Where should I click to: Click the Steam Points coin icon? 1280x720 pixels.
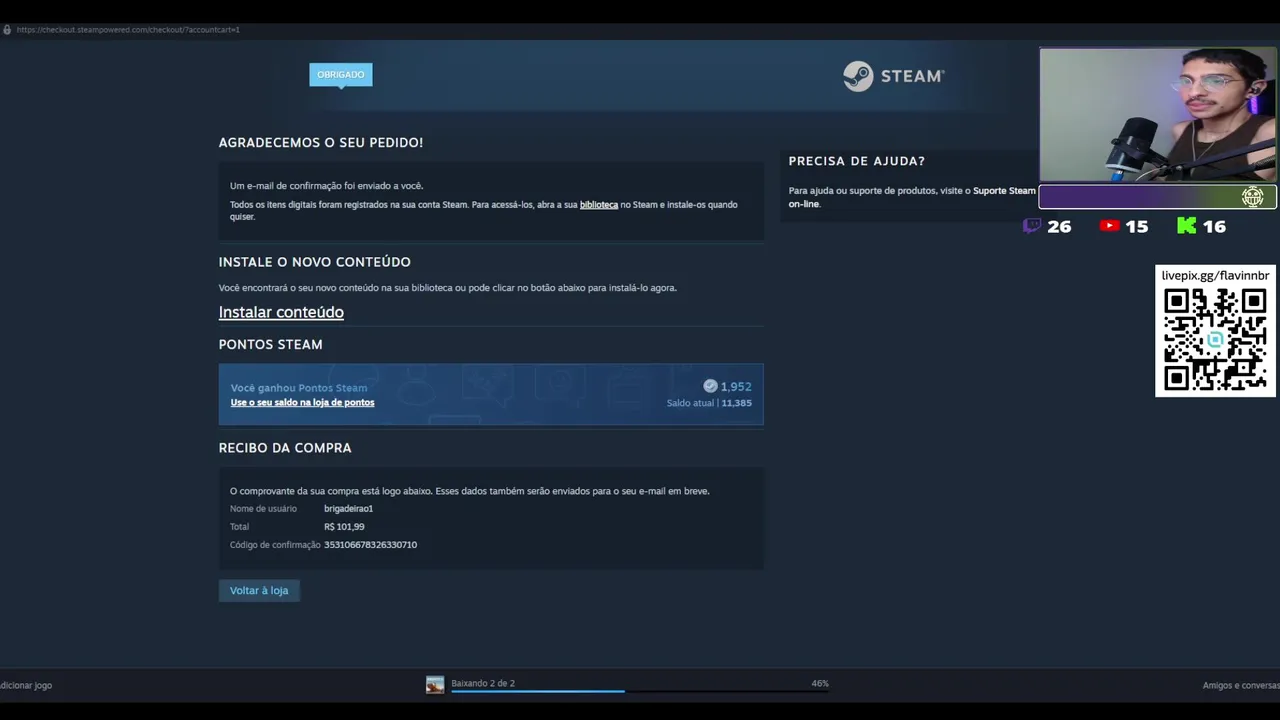click(x=710, y=386)
